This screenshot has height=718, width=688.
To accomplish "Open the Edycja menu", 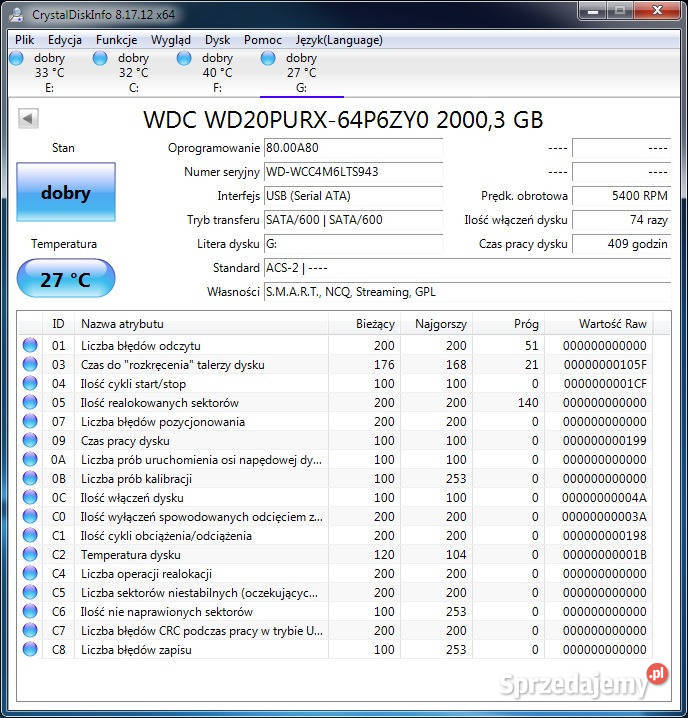I will point(65,40).
